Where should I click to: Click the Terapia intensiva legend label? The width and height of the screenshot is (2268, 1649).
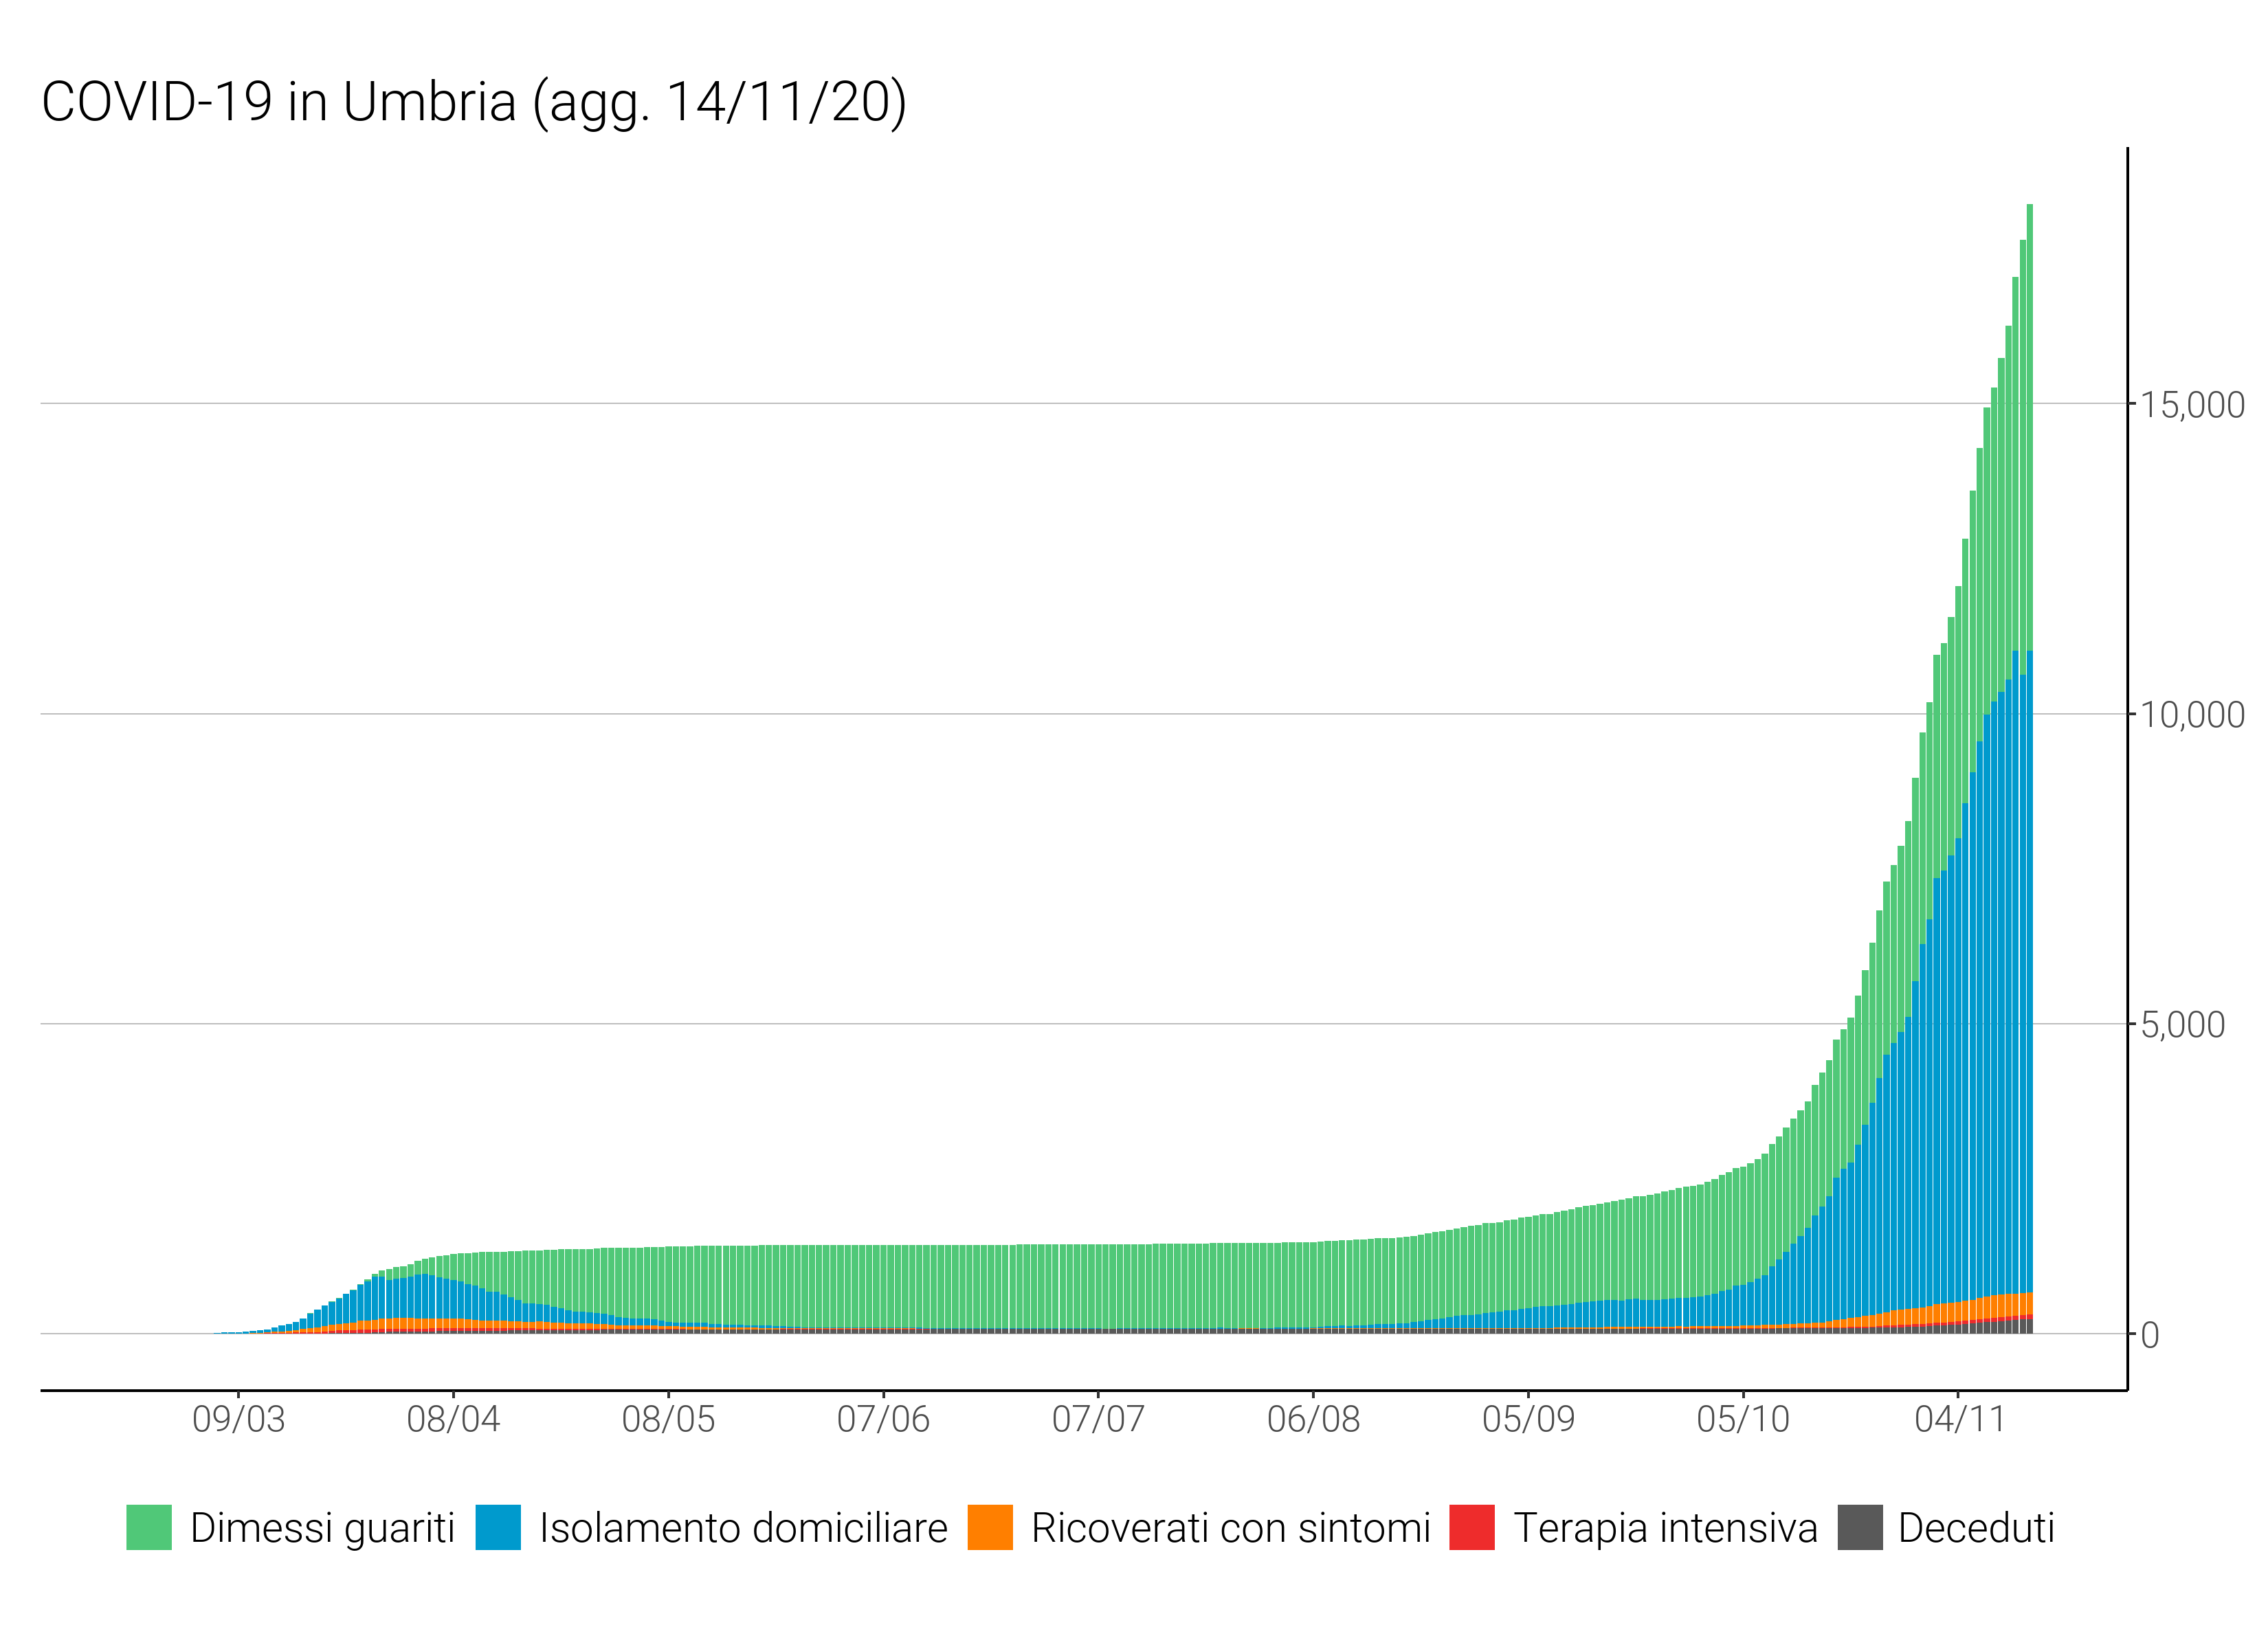pyautogui.click(x=1665, y=1528)
